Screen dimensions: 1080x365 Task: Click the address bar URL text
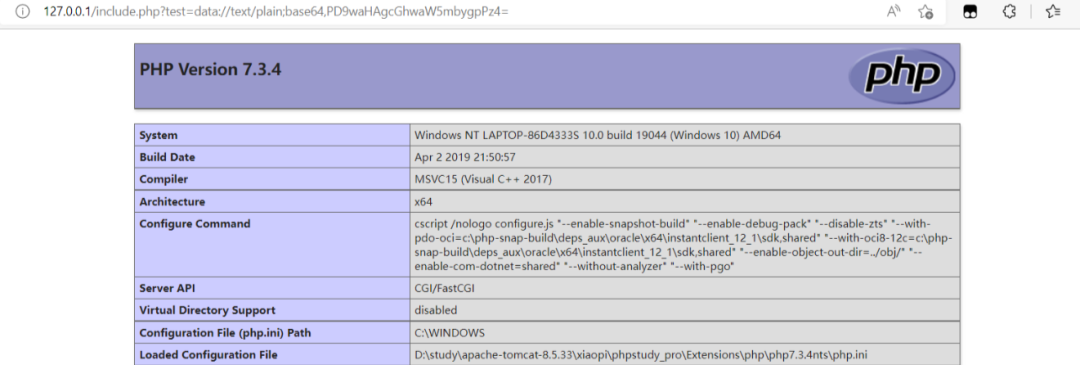[x=276, y=12]
